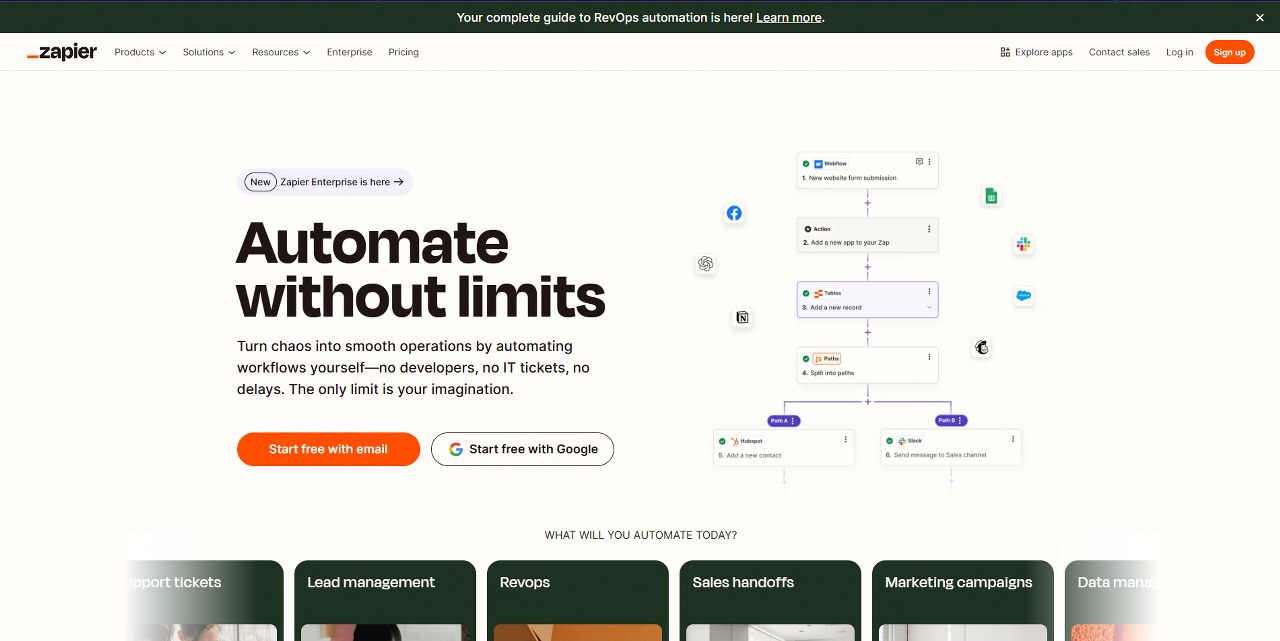Click plus connector between Action and Tables steps
This screenshot has width=1280, height=641.
867,267
